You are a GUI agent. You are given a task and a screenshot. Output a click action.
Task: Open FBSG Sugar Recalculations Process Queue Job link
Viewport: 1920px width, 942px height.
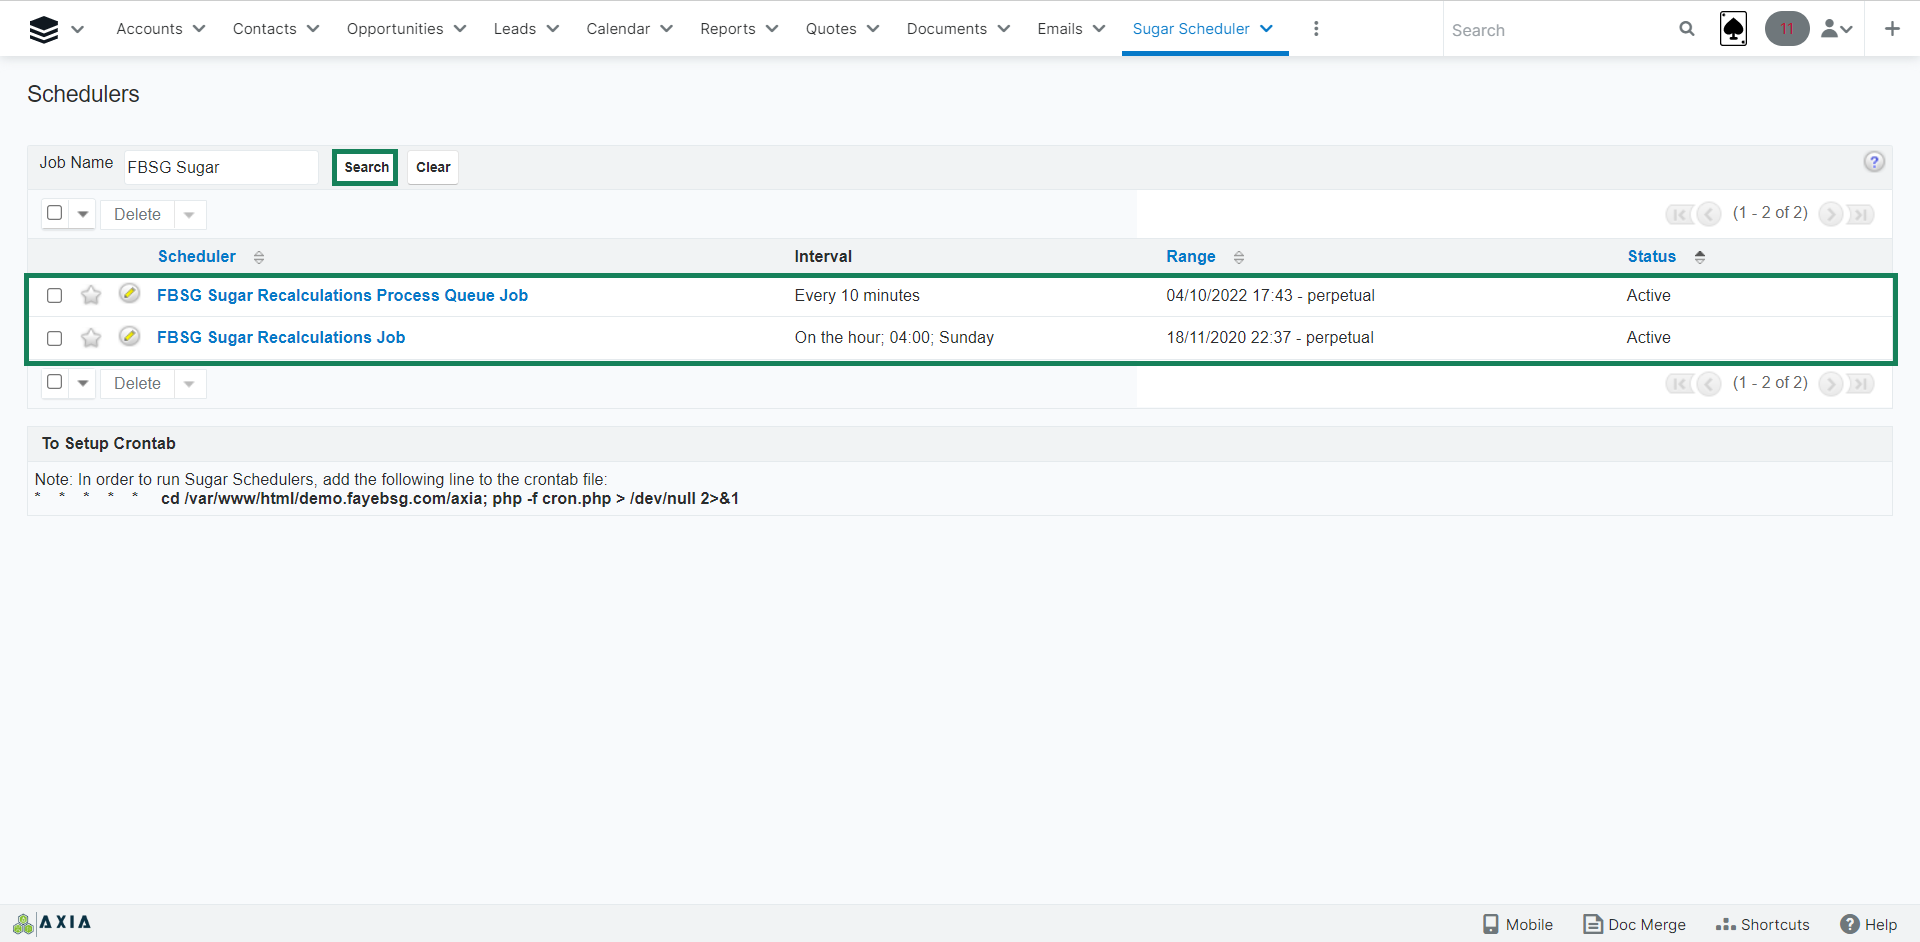coord(342,296)
